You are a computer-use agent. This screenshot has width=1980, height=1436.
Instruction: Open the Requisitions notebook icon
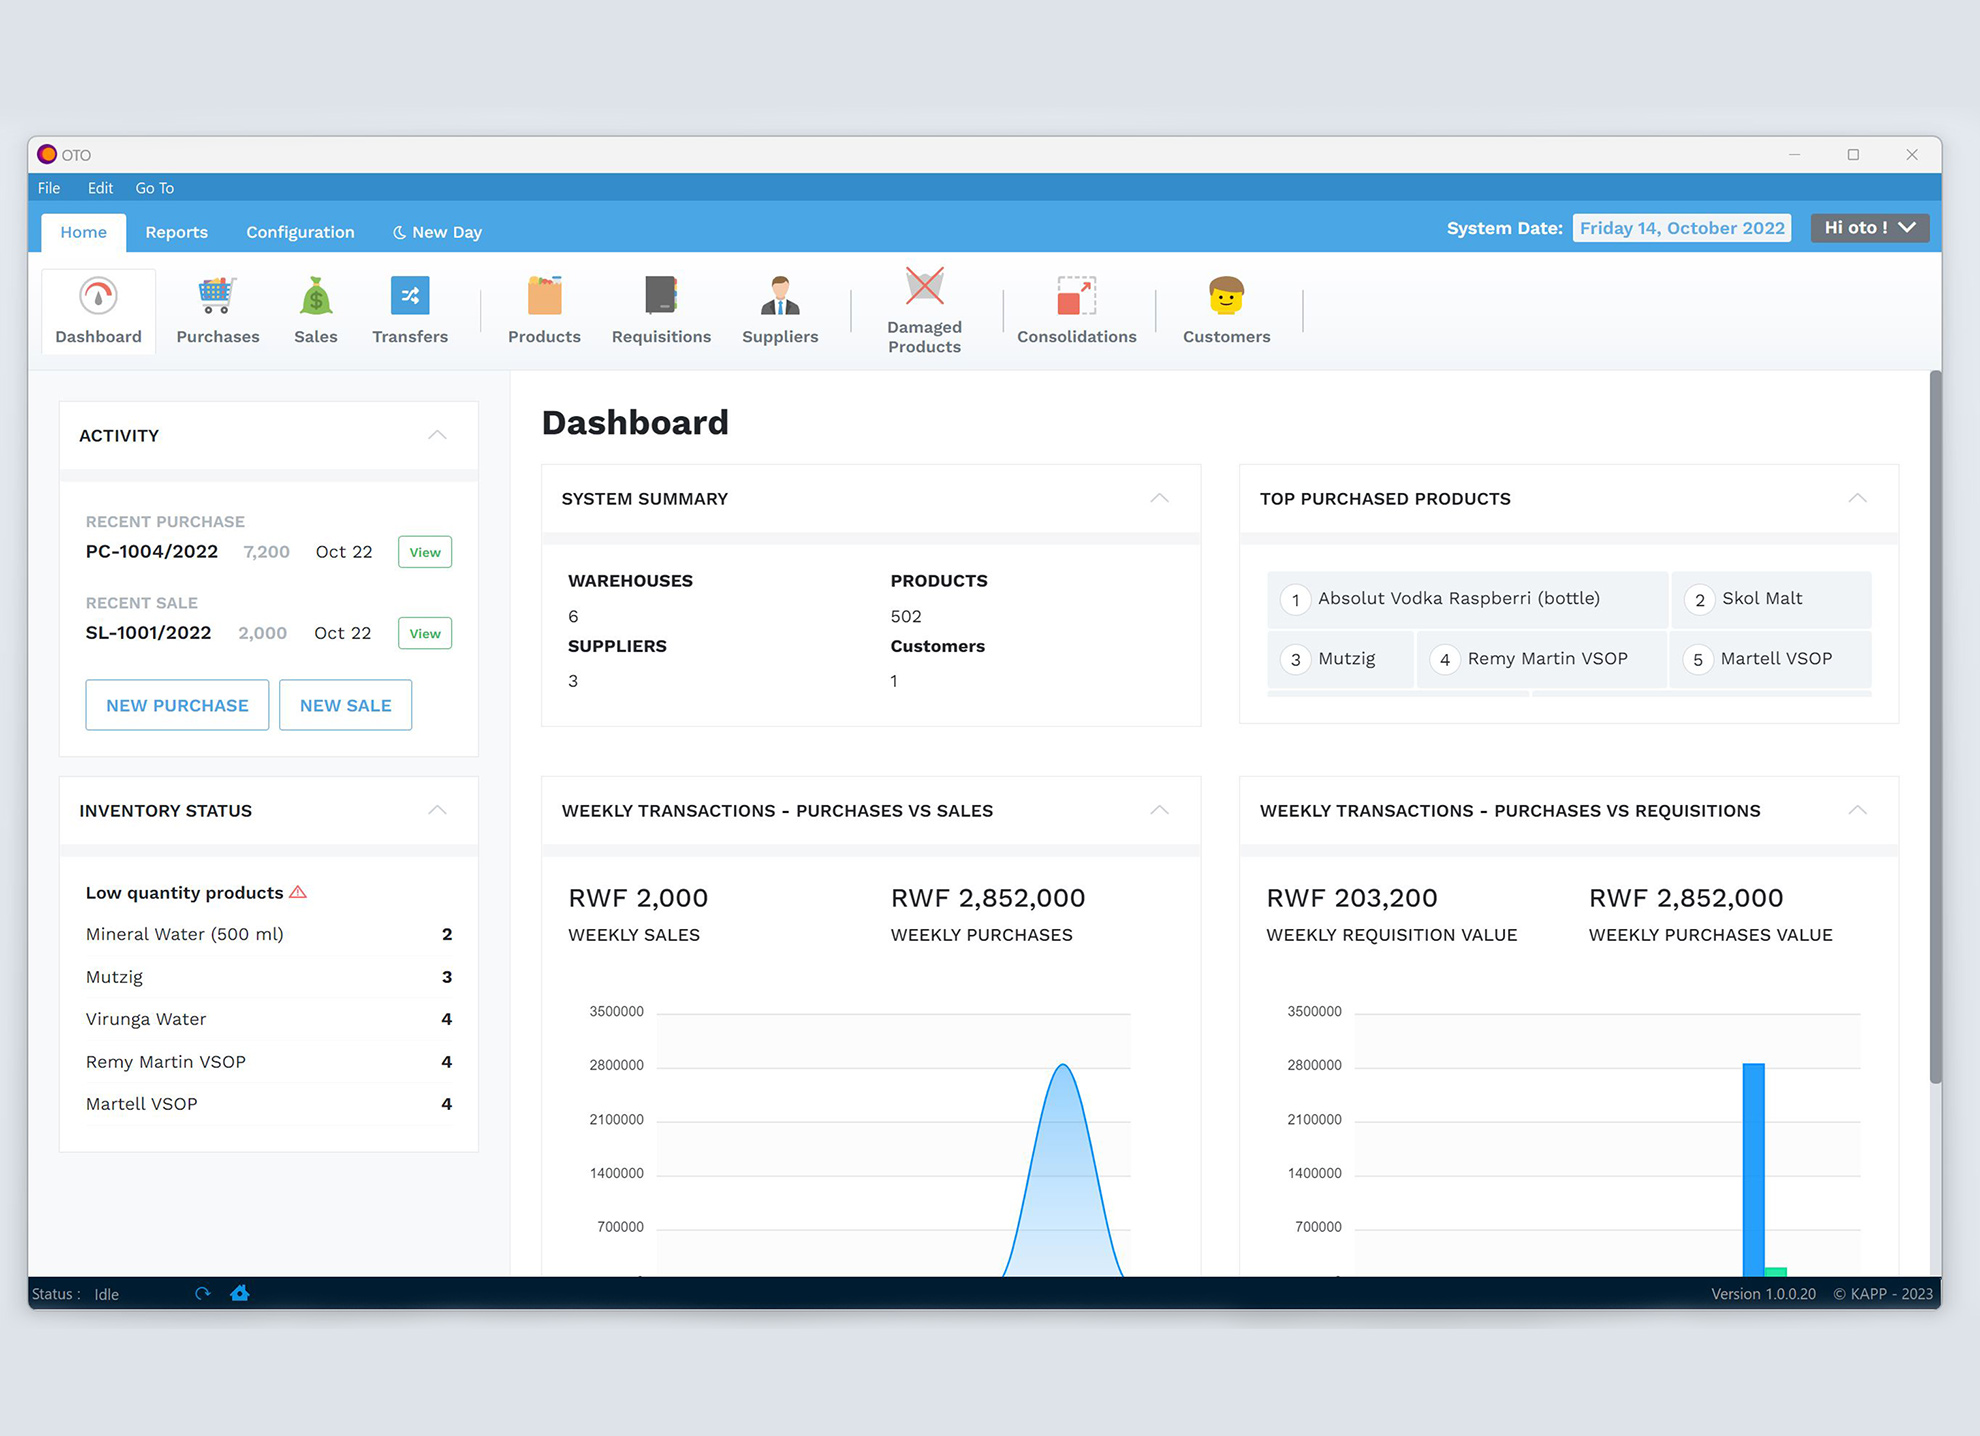[x=661, y=297]
